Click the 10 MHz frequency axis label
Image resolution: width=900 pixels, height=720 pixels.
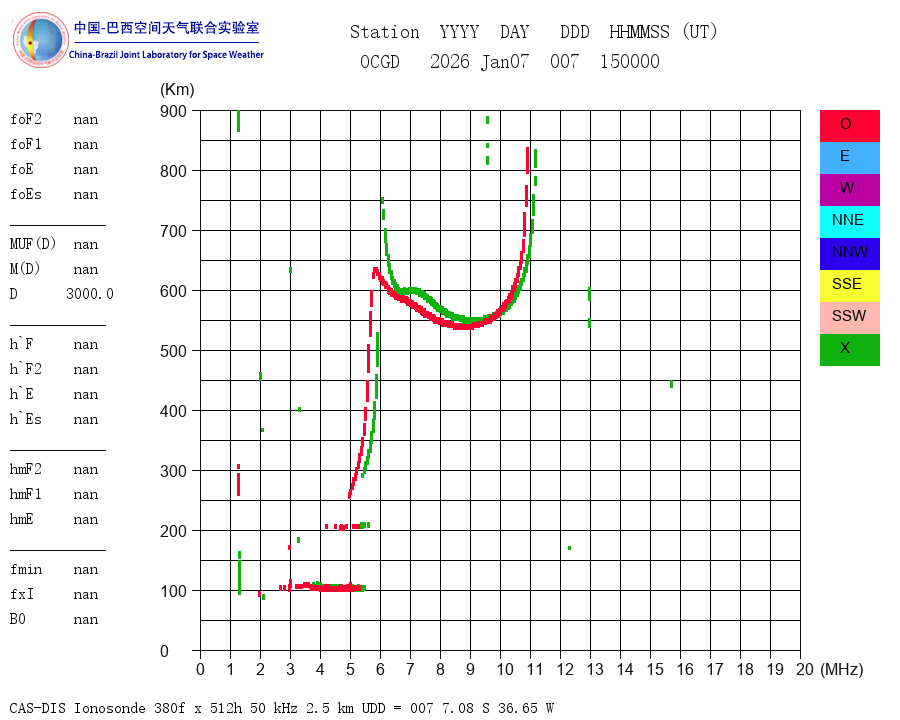click(505, 669)
